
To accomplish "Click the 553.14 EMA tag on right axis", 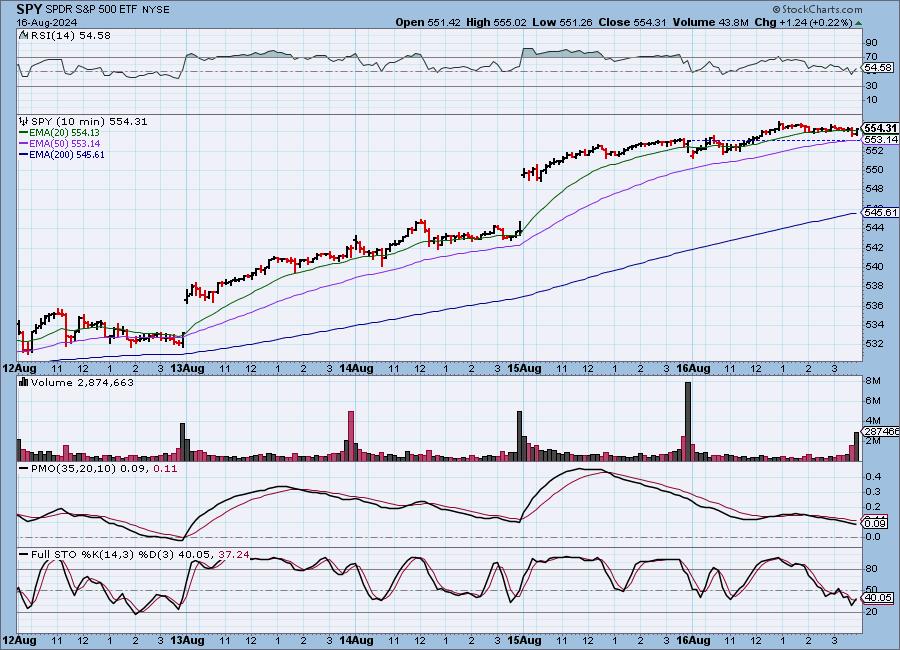I will (880, 140).
